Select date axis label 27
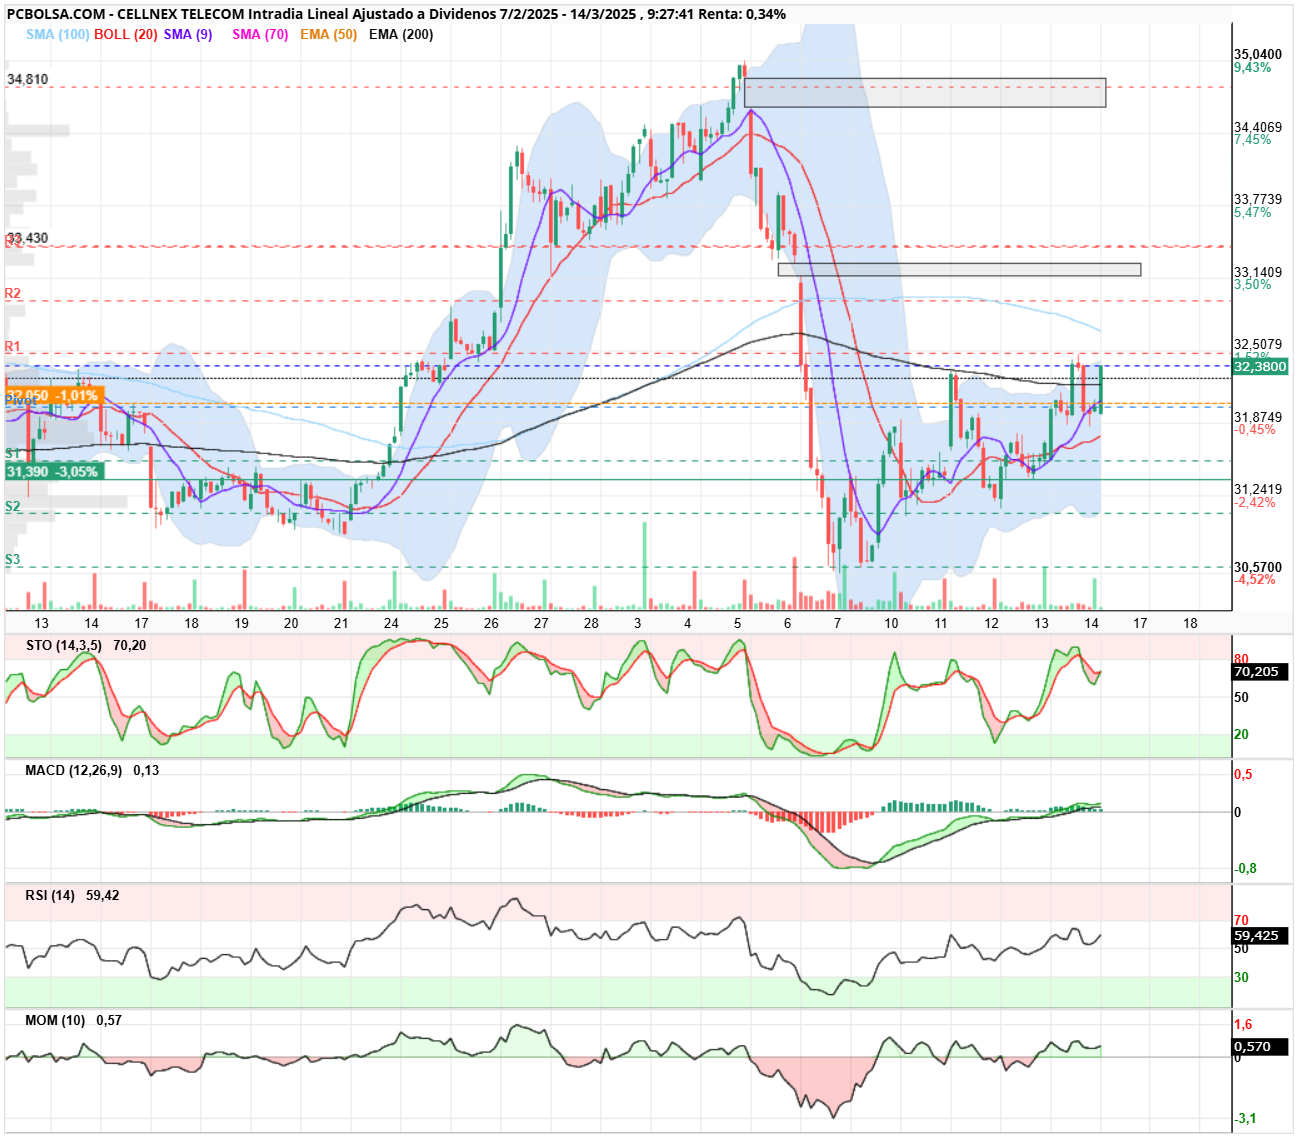1298x1138 pixels. pyautogui.click(x=541, y=623)
